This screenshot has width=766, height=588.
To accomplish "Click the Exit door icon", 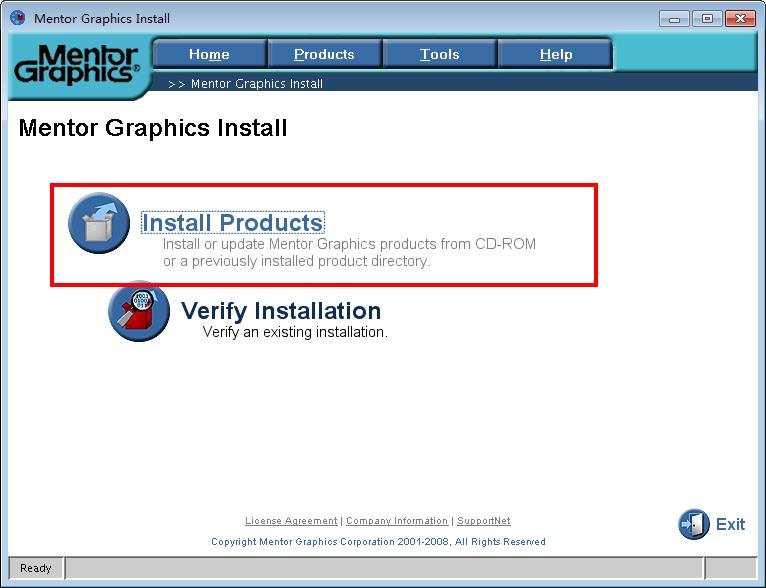I will tap(694, 524).
